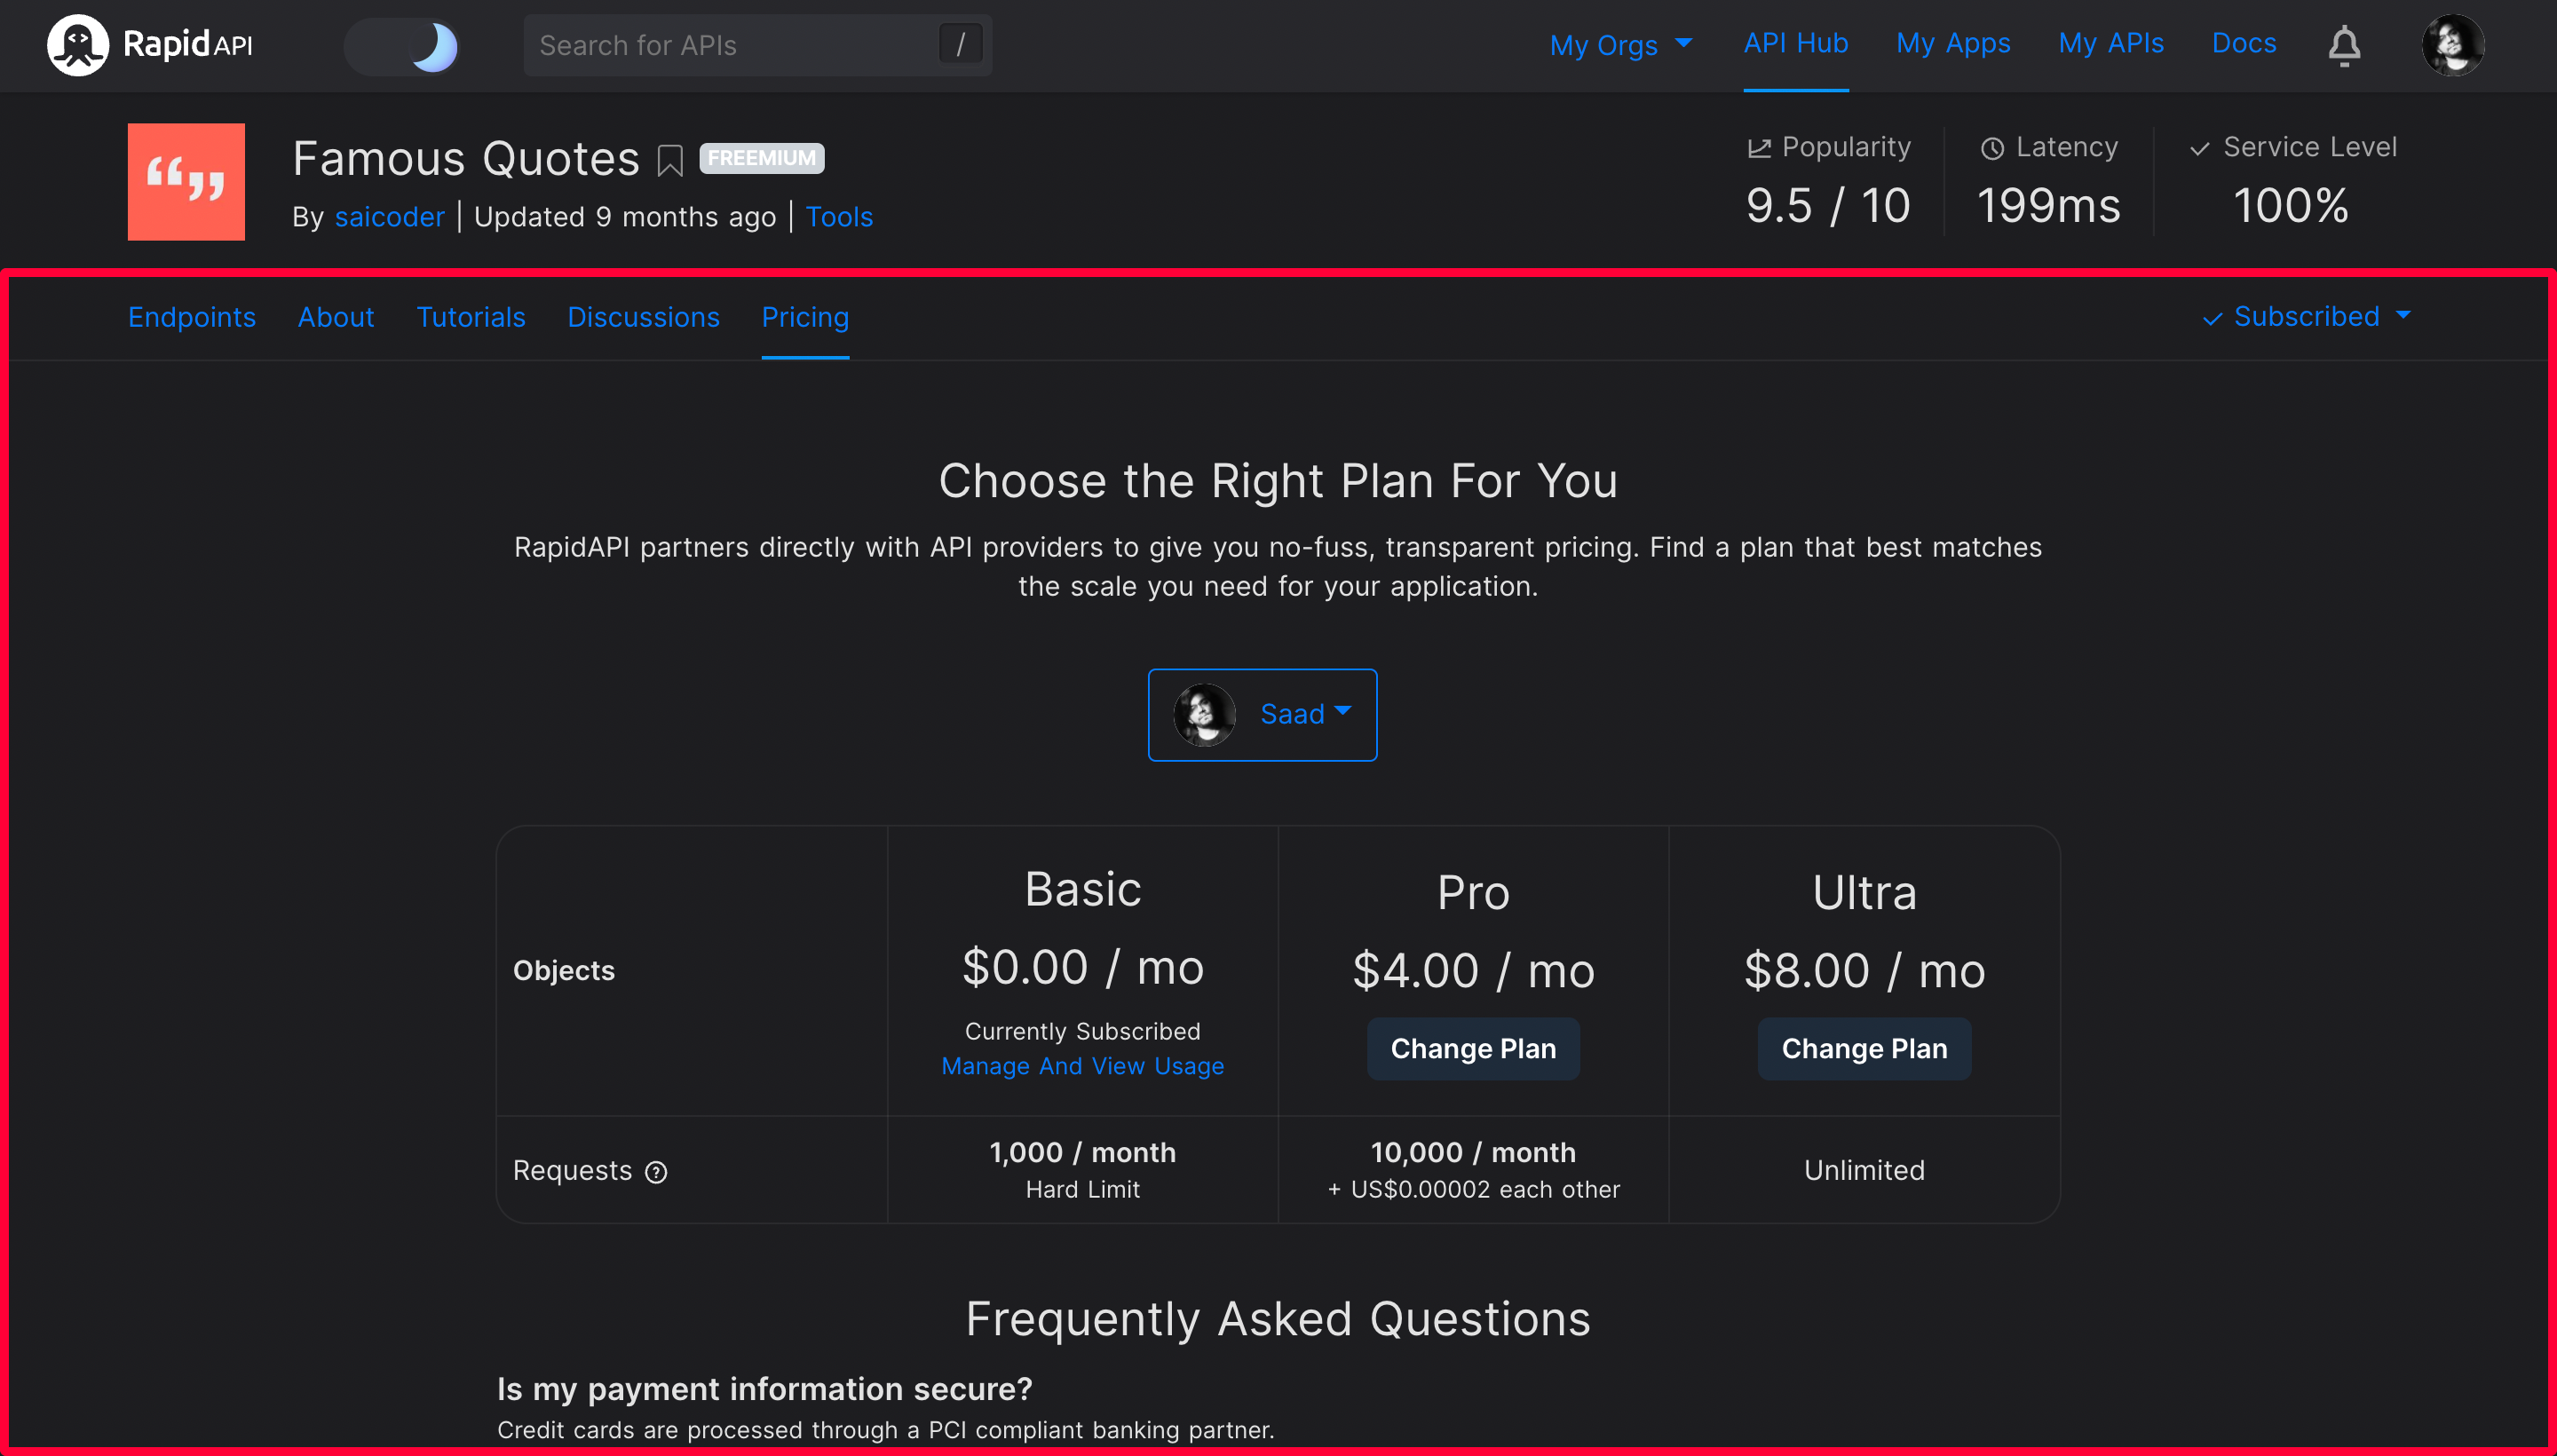Toggle dark mode moon switch
The image size is (2557, 1456).
click(x=403, y=46)
